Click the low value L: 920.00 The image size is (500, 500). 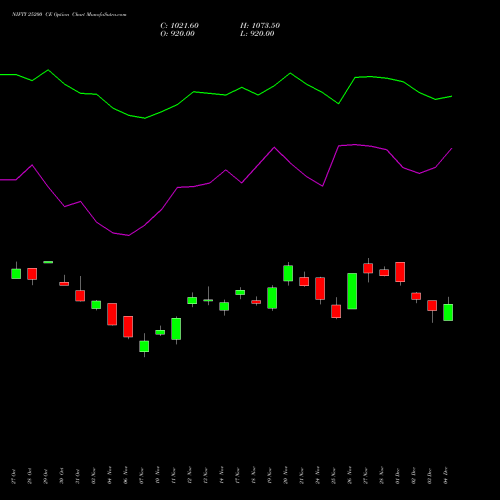(257, 34)
